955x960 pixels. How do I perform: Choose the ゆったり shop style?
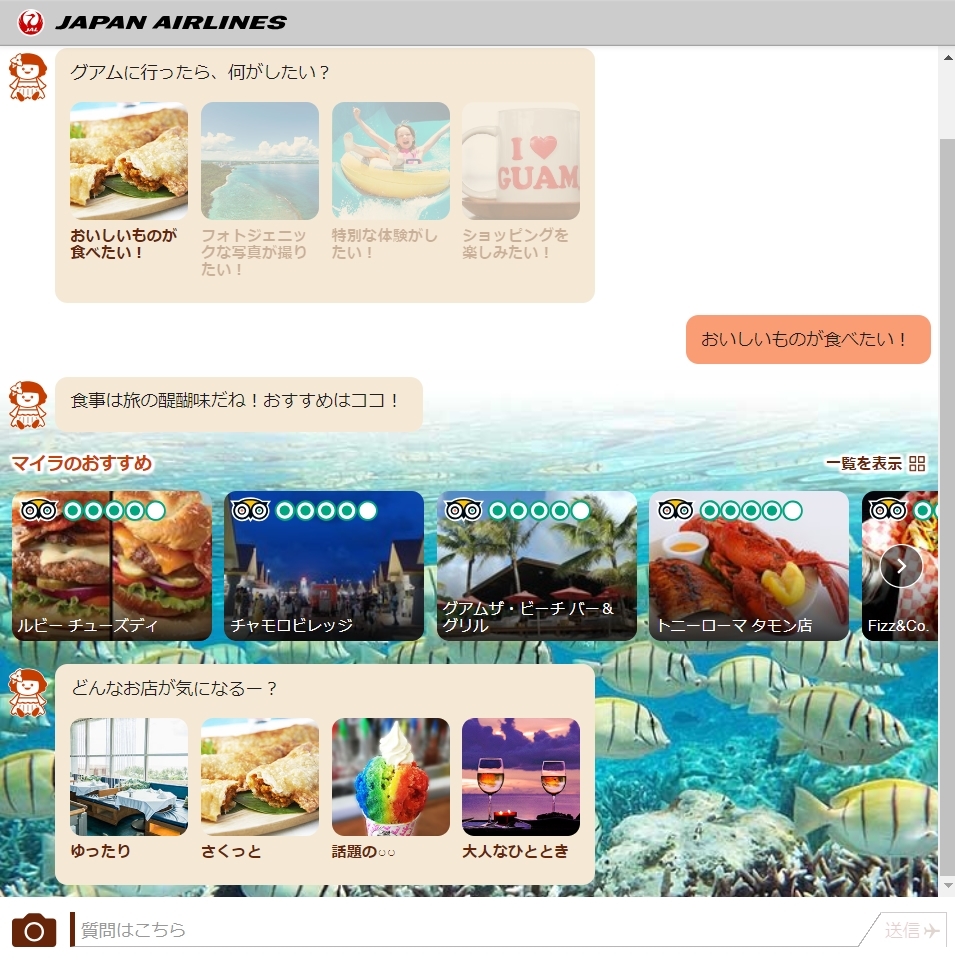pyautogui.click(x=129, y=789)
